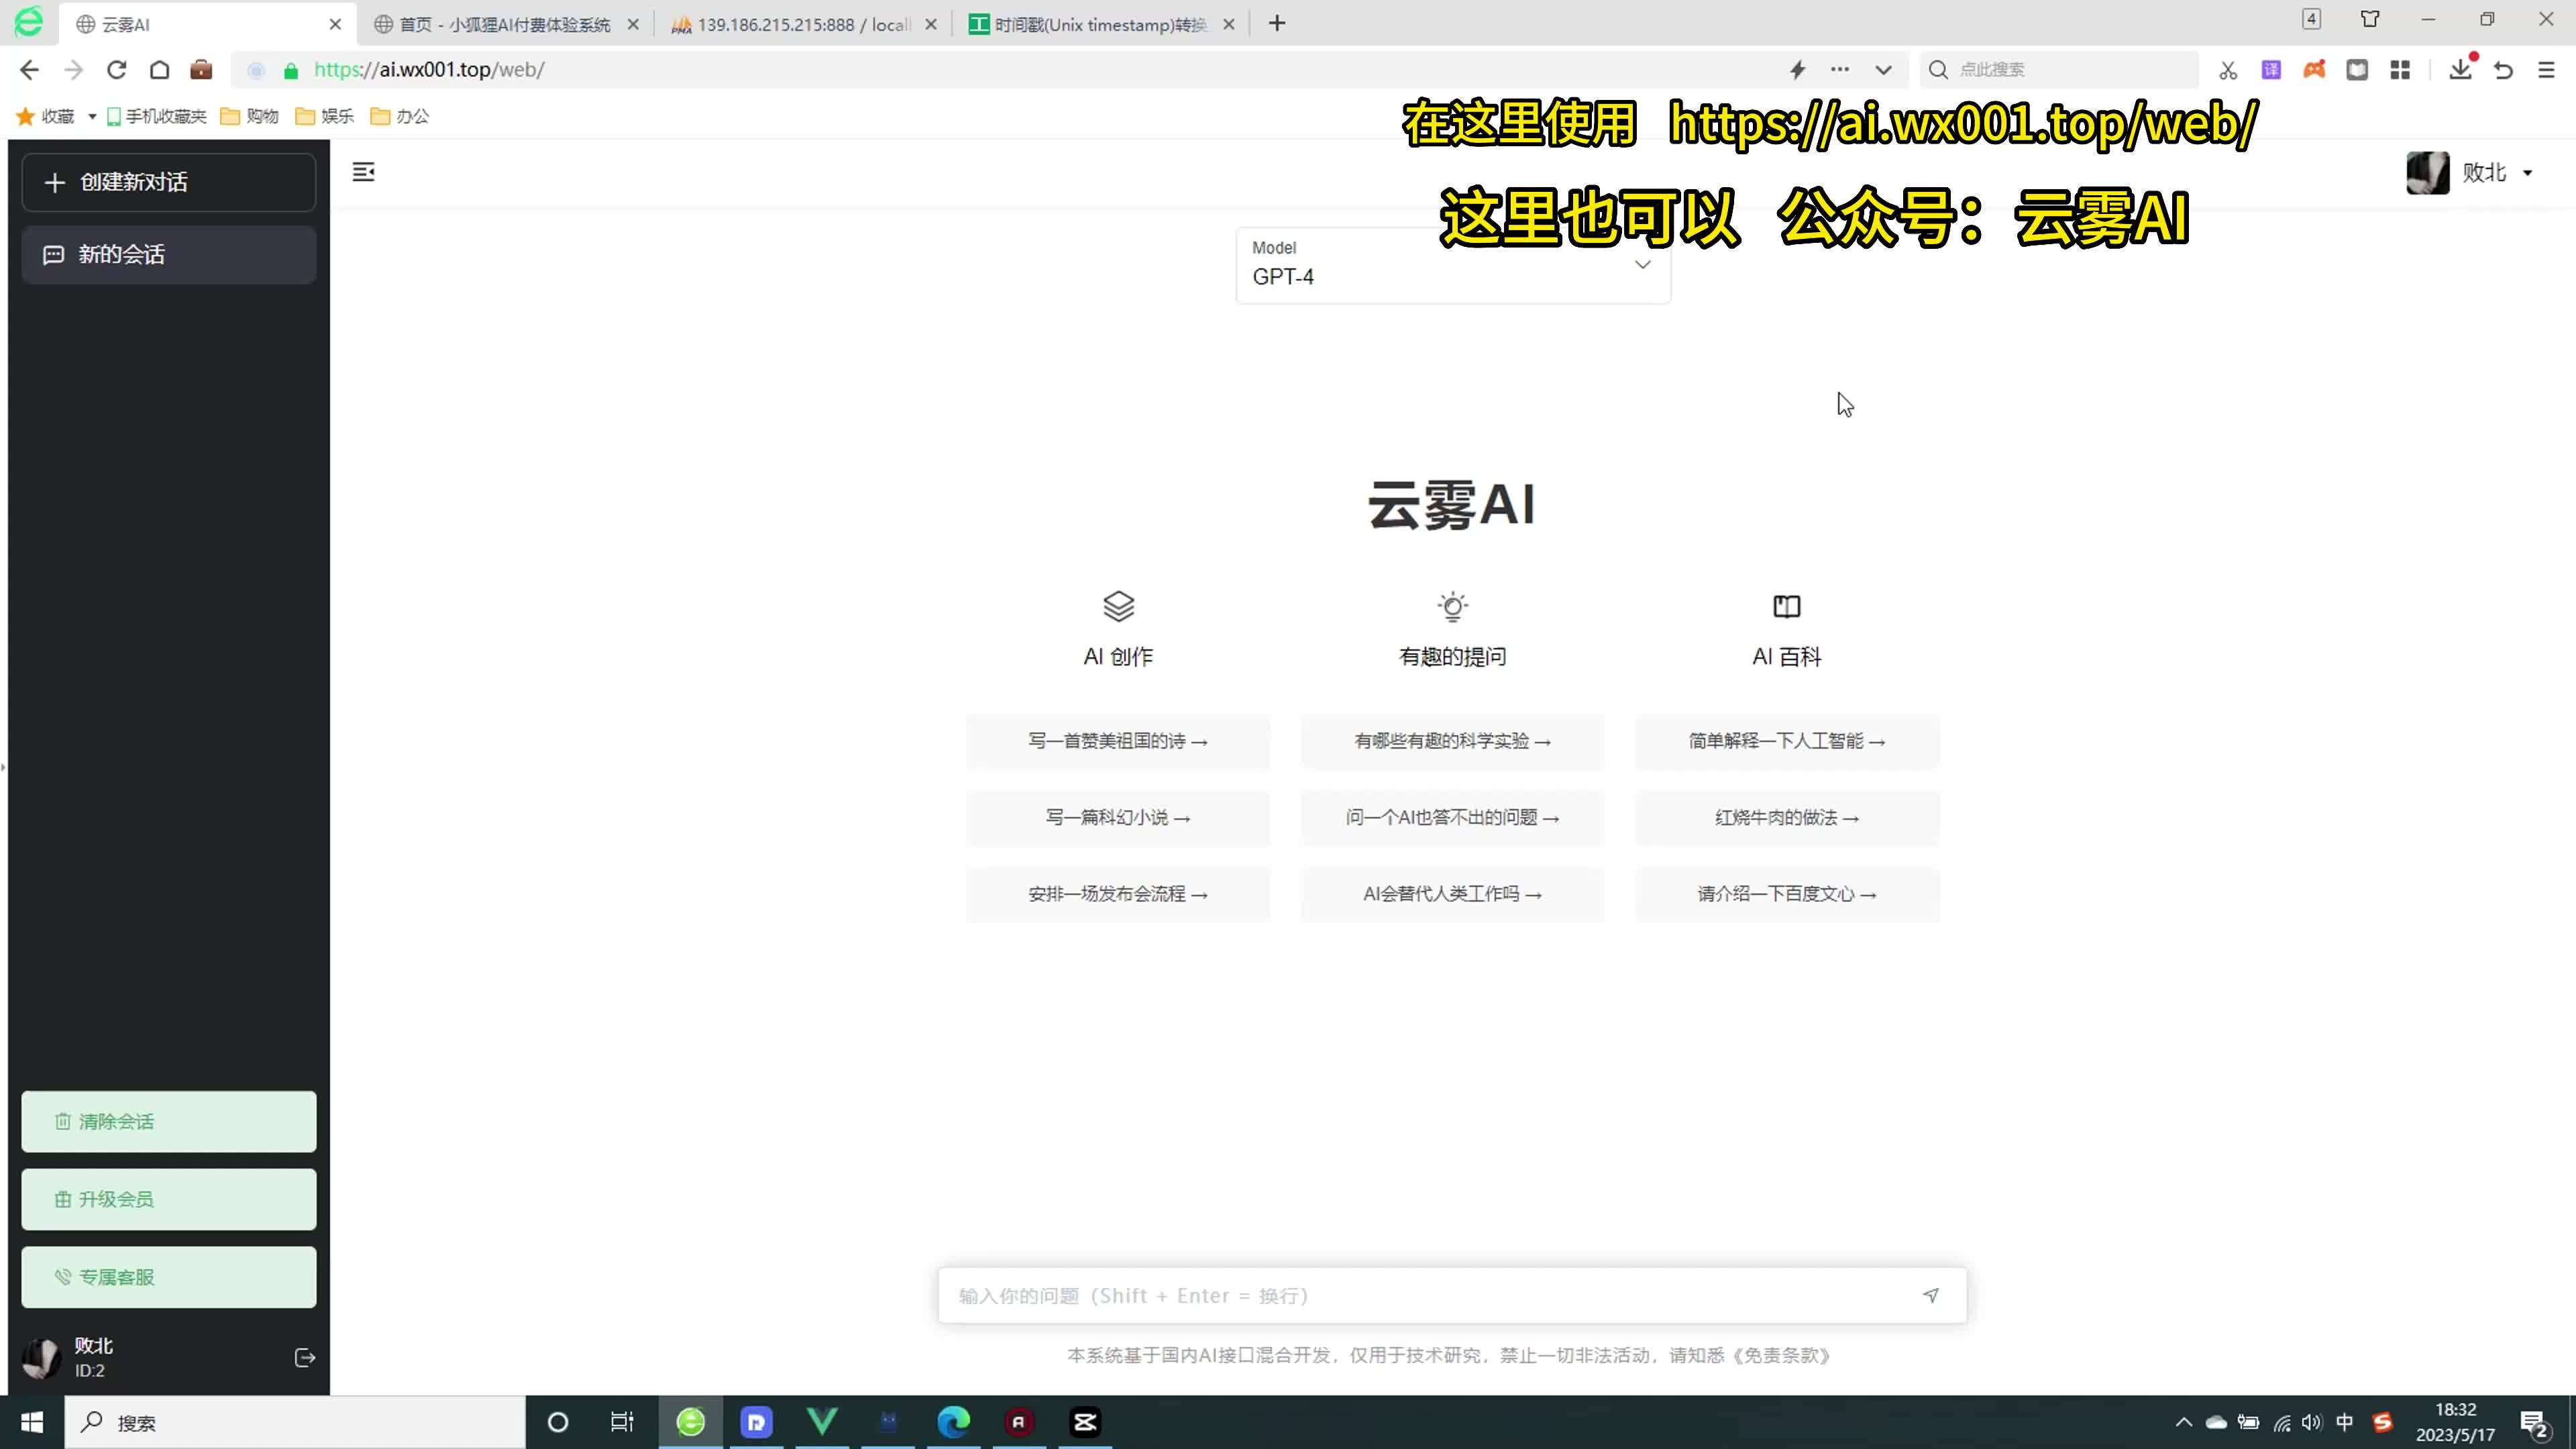
Task: Open the purple translate extension icon
Action: coord(2271,70)
